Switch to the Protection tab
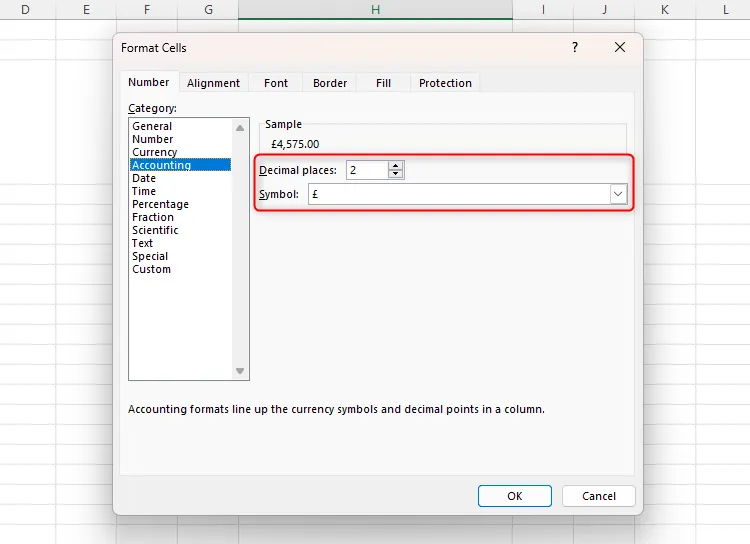This screenshot has height=544, width=750. coord(445,83)
